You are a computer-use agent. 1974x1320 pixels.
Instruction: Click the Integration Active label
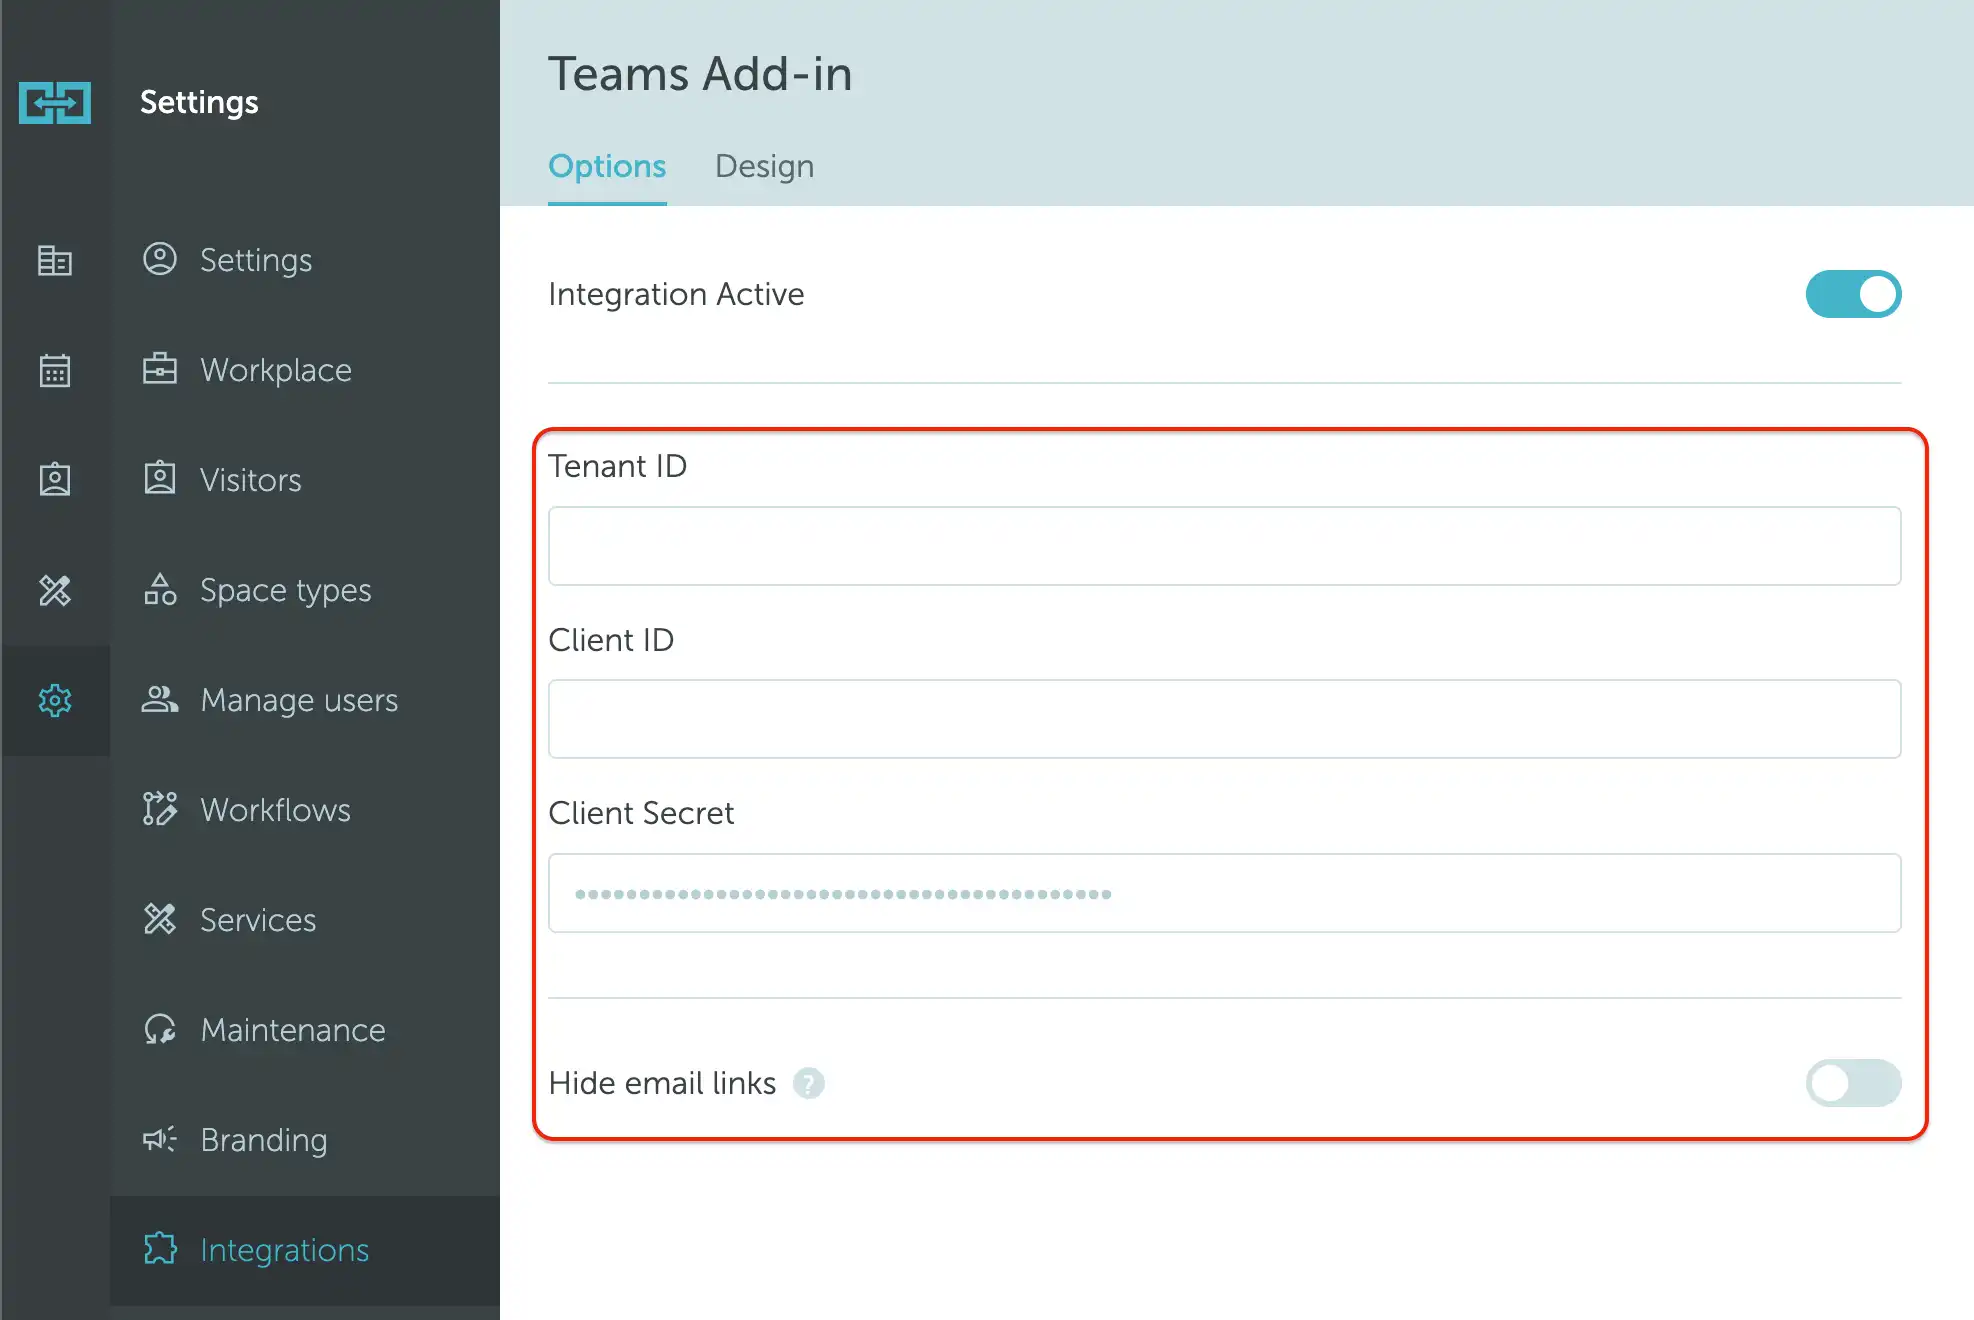coord(676,294)
